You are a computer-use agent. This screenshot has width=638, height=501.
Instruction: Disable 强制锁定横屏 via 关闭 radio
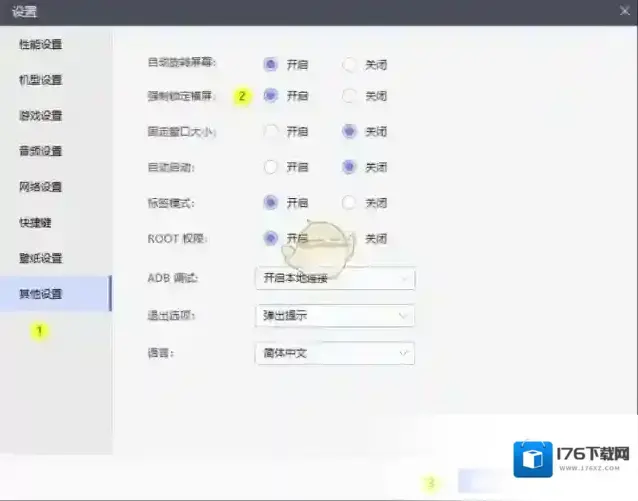point(349,96)
